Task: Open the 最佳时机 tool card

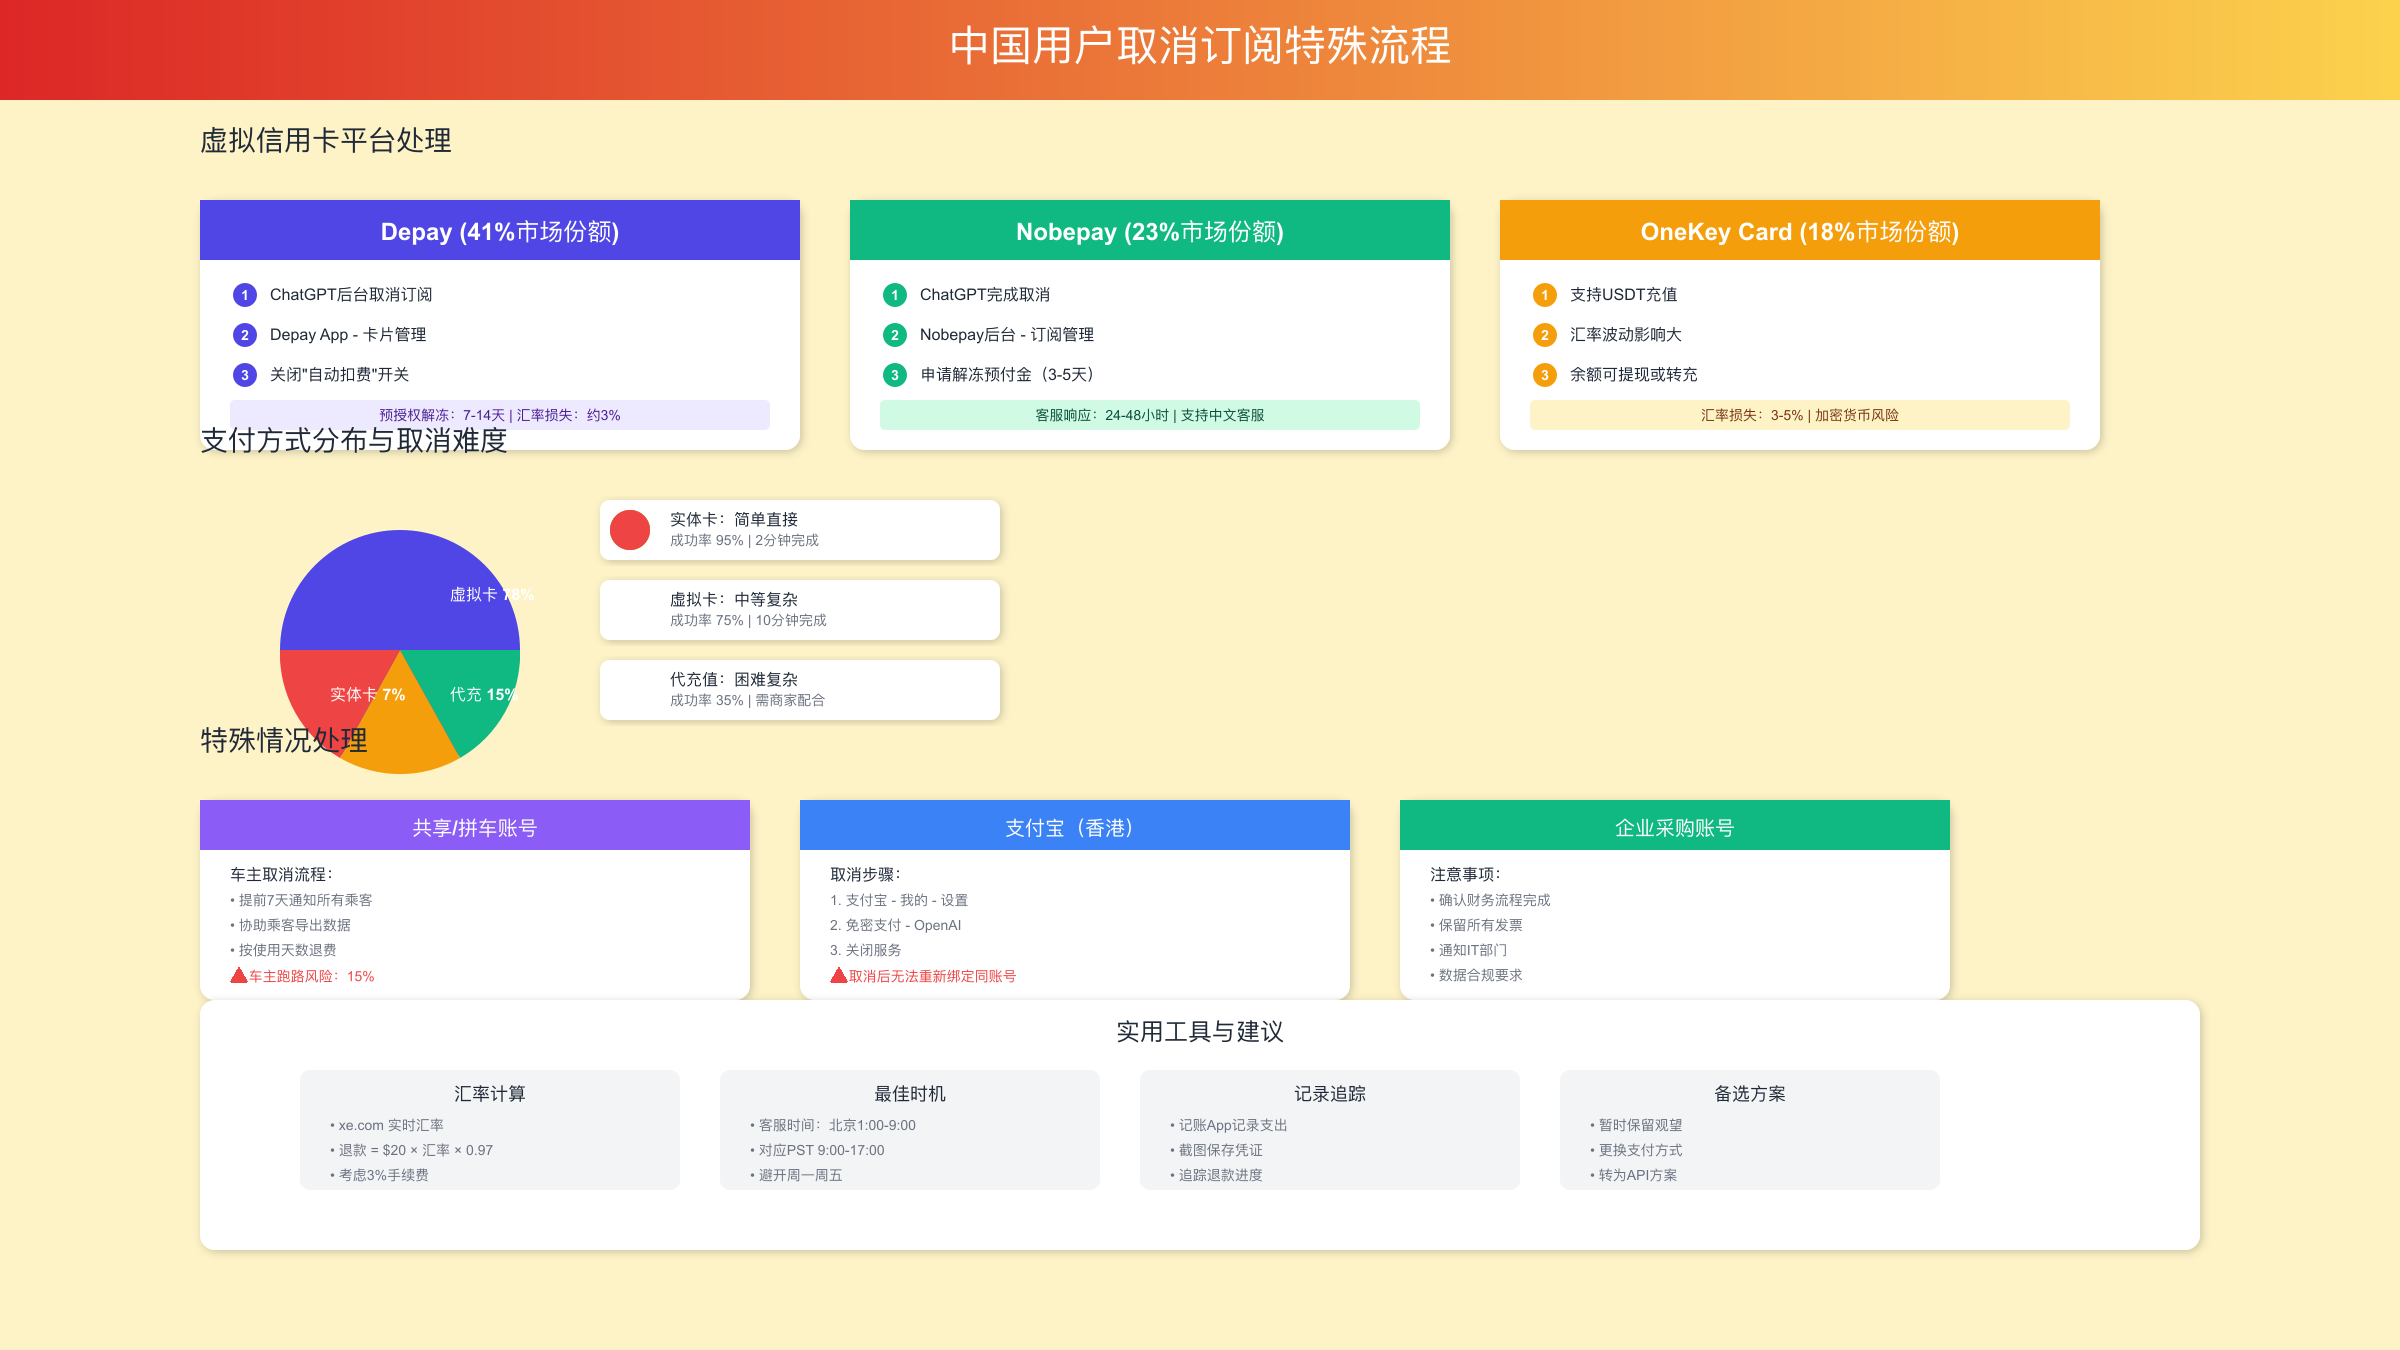Action: [x=910, y=1130]
